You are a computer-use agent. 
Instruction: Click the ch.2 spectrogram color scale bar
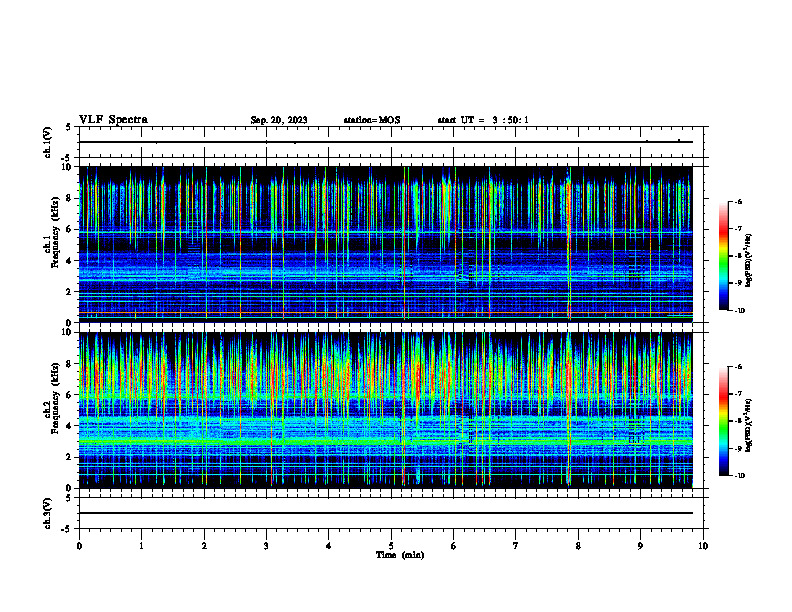tap(724, 421)
